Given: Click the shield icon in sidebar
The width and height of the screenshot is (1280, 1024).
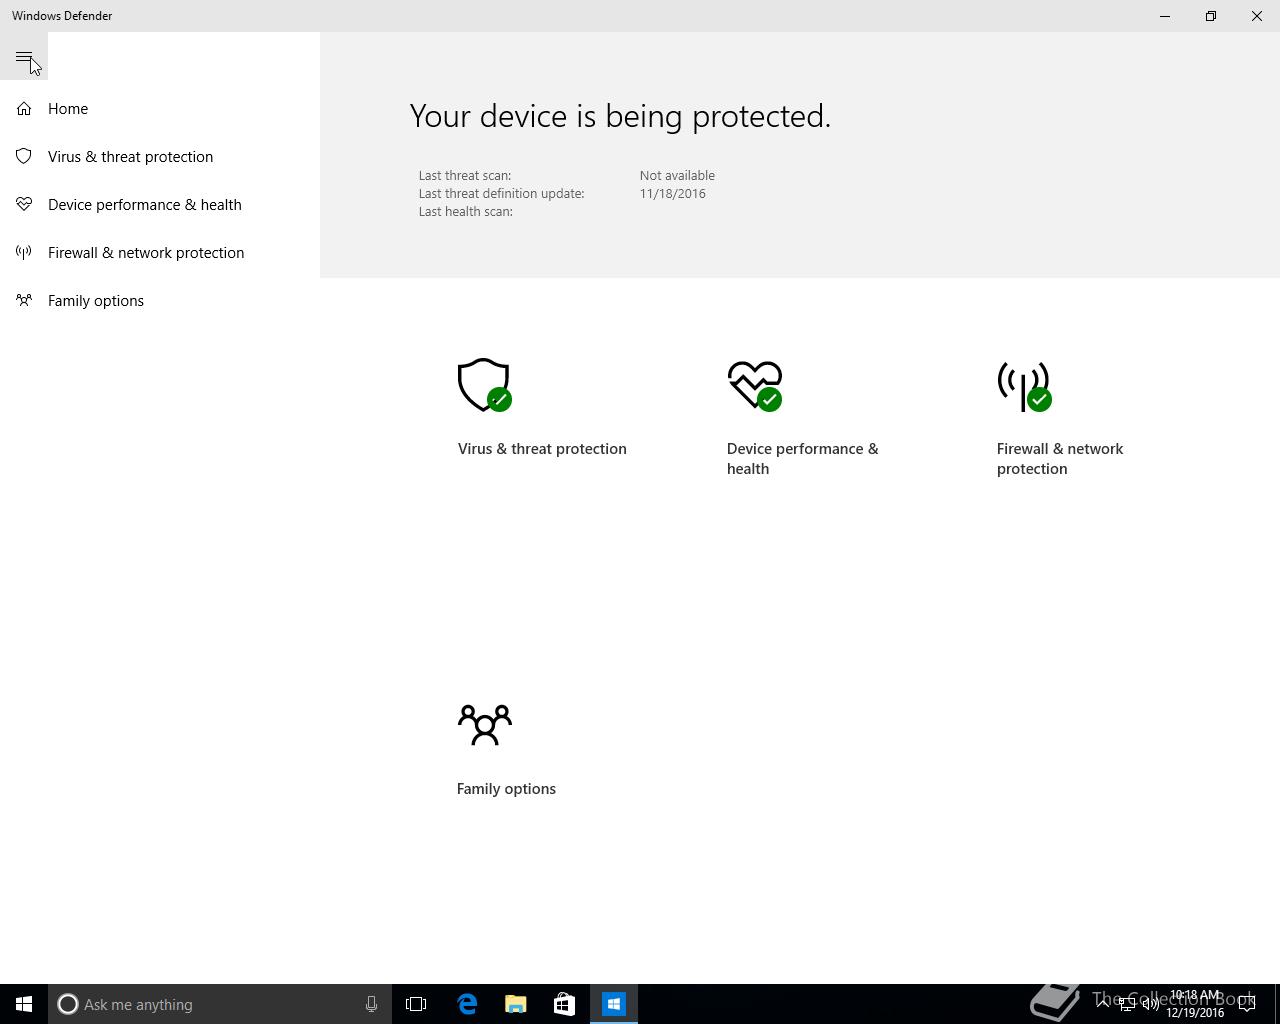Looking at the screenshot, I should [x=24, y=156].
